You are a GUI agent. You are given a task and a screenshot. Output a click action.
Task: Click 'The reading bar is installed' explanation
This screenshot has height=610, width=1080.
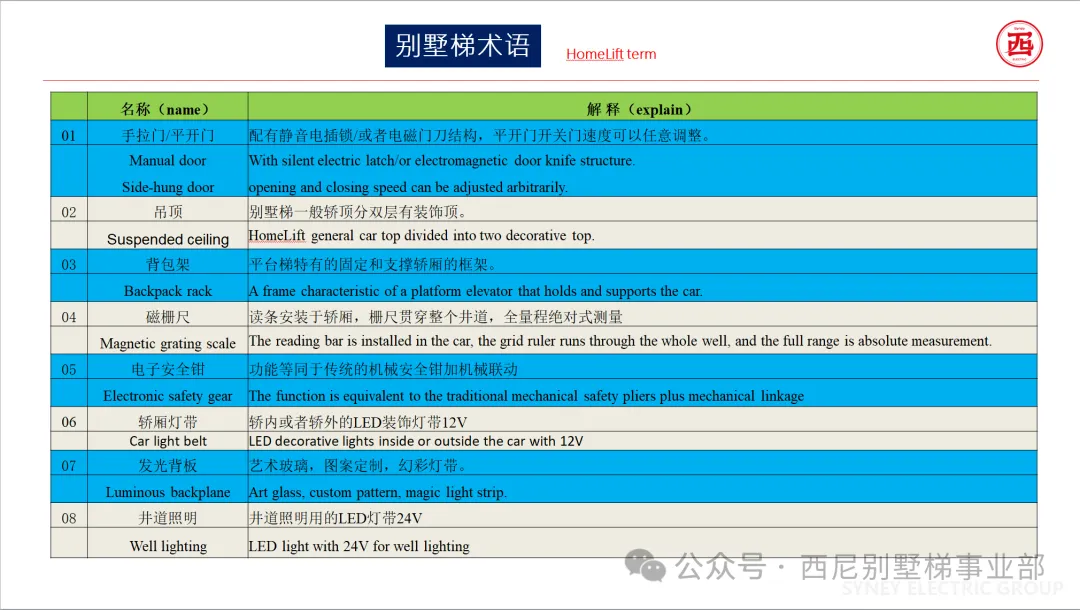(620, 341)
